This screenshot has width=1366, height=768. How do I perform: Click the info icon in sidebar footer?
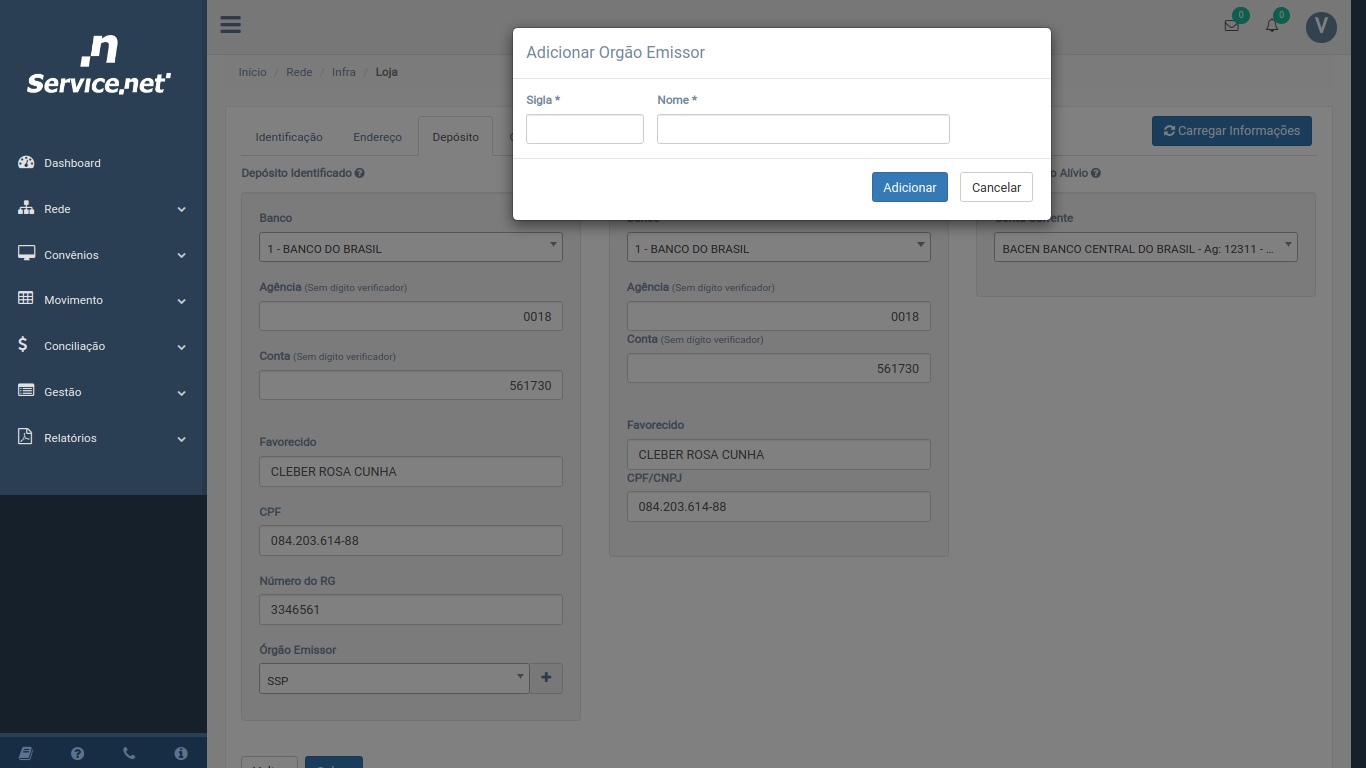click(181, 753)
